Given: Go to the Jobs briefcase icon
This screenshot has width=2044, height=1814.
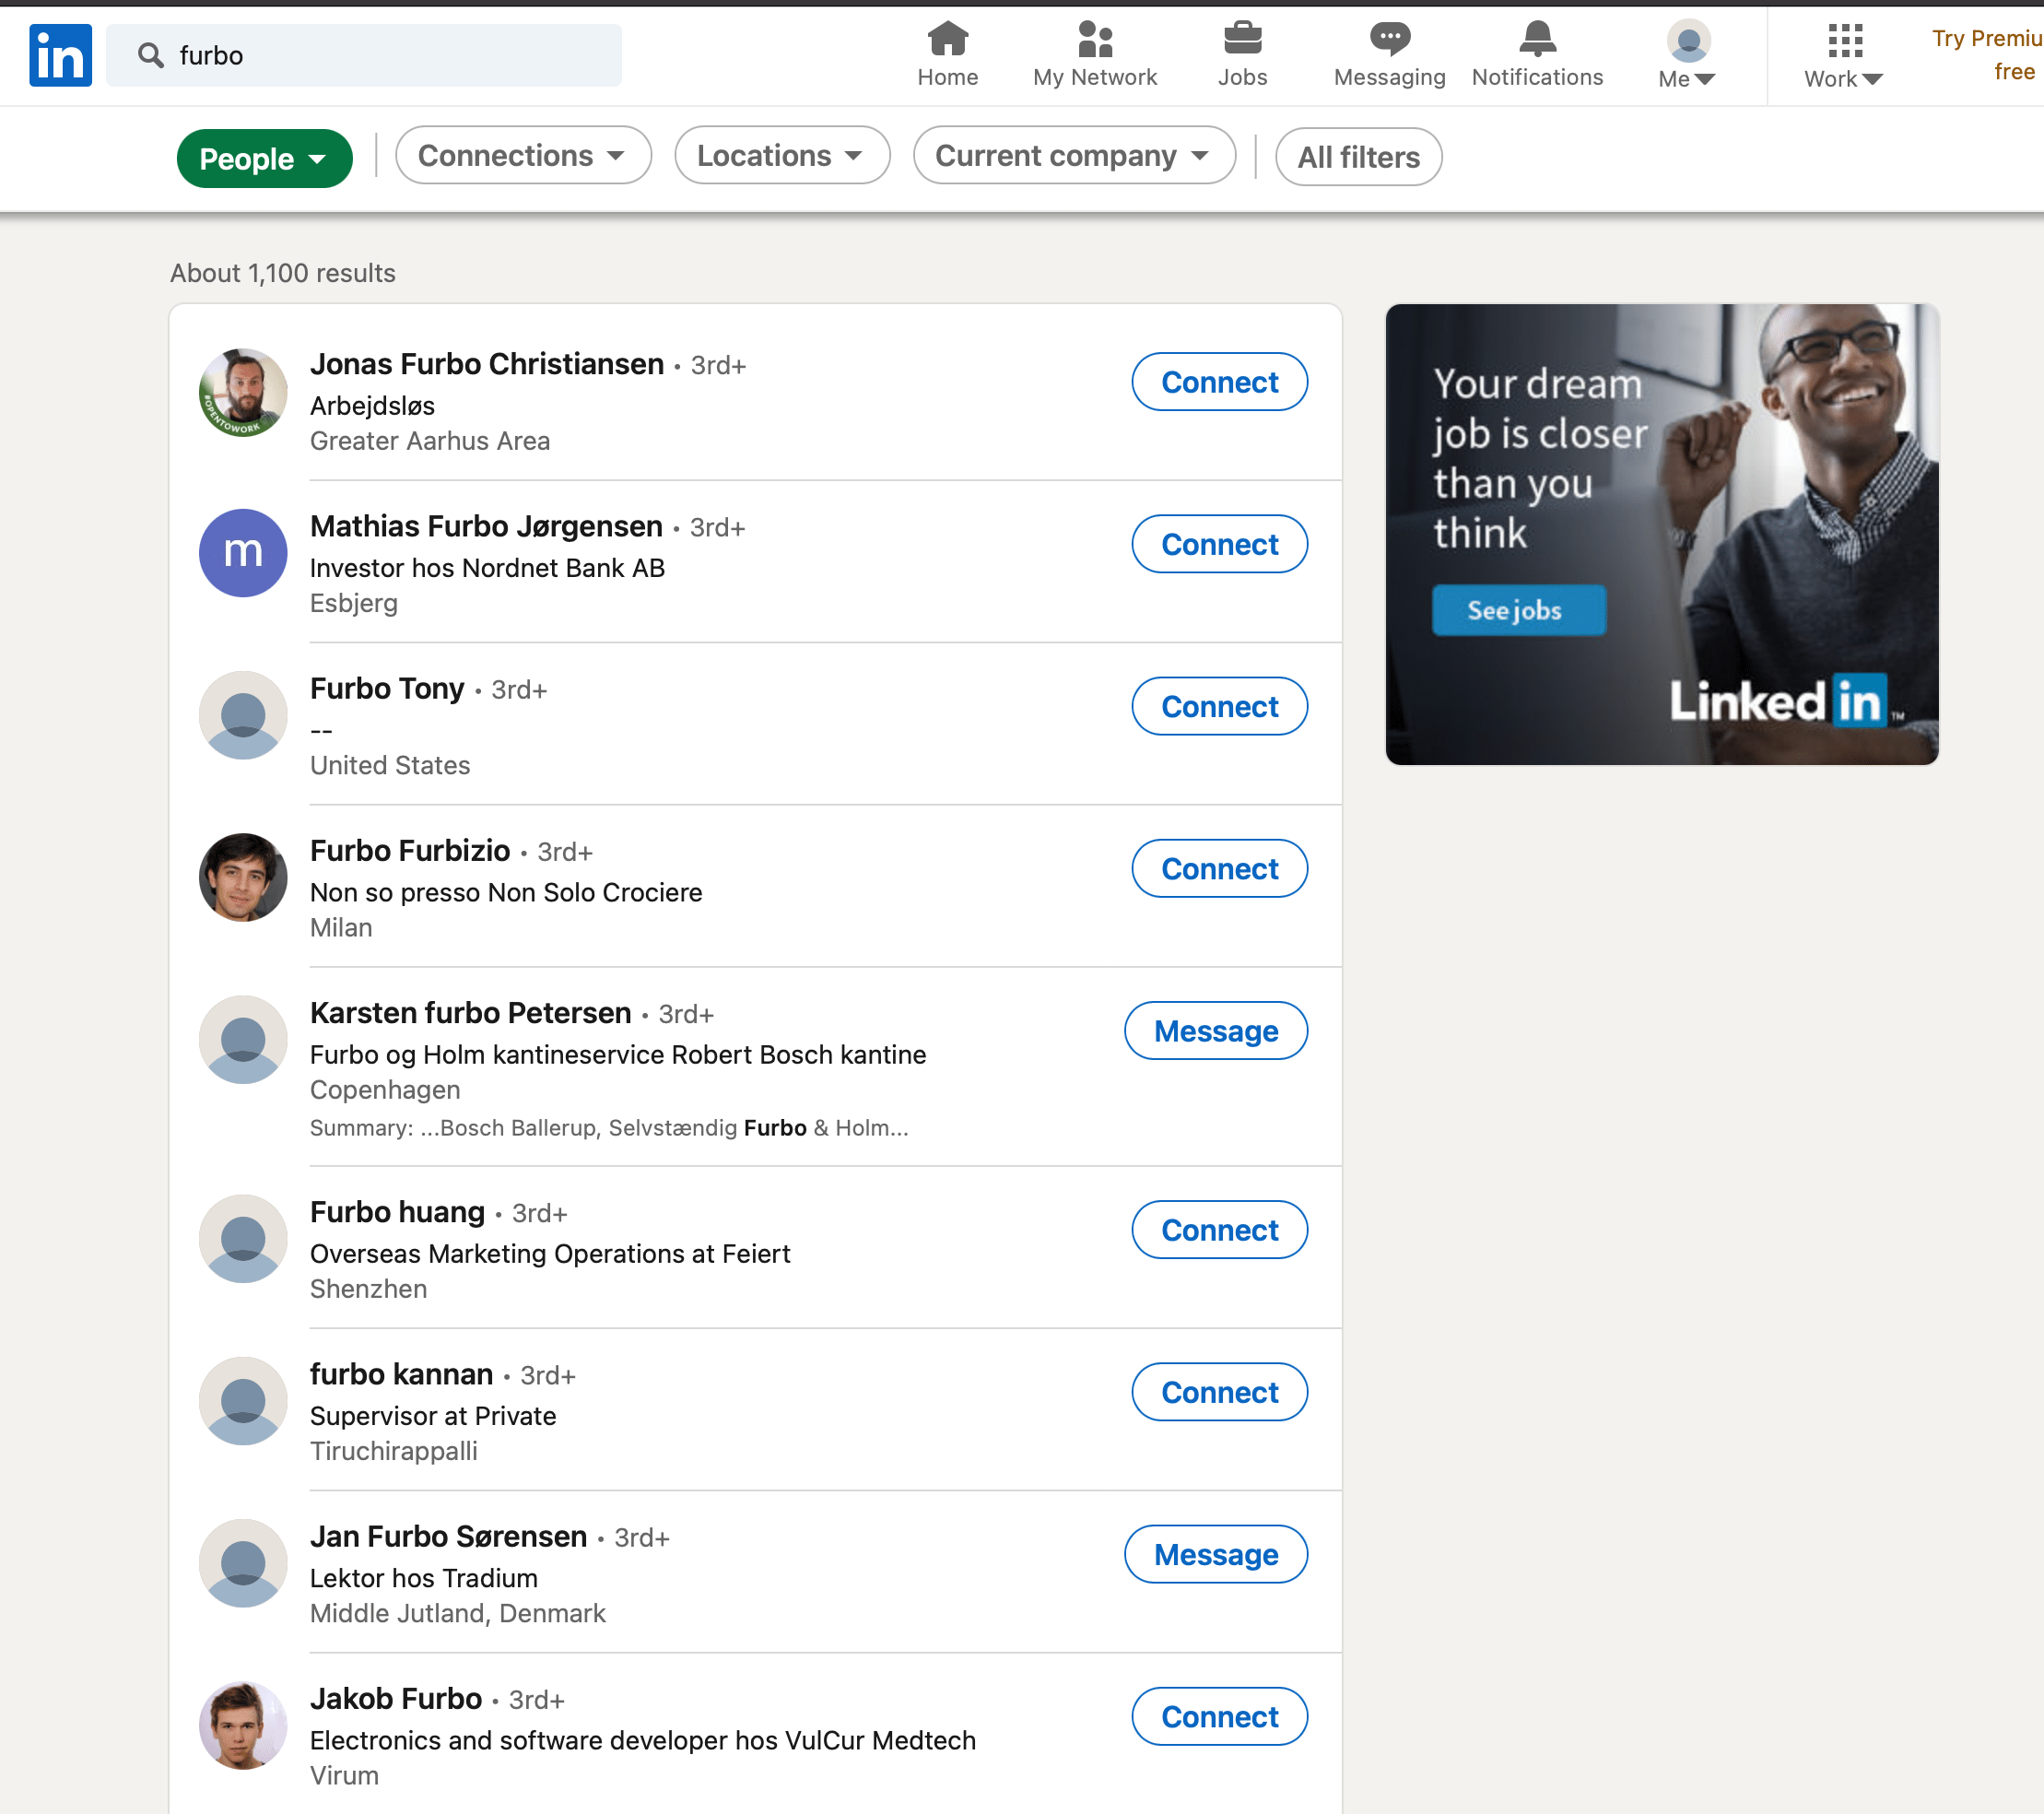Looking at the screenshot, I should pyautogui.click(x=1242, y=40).
